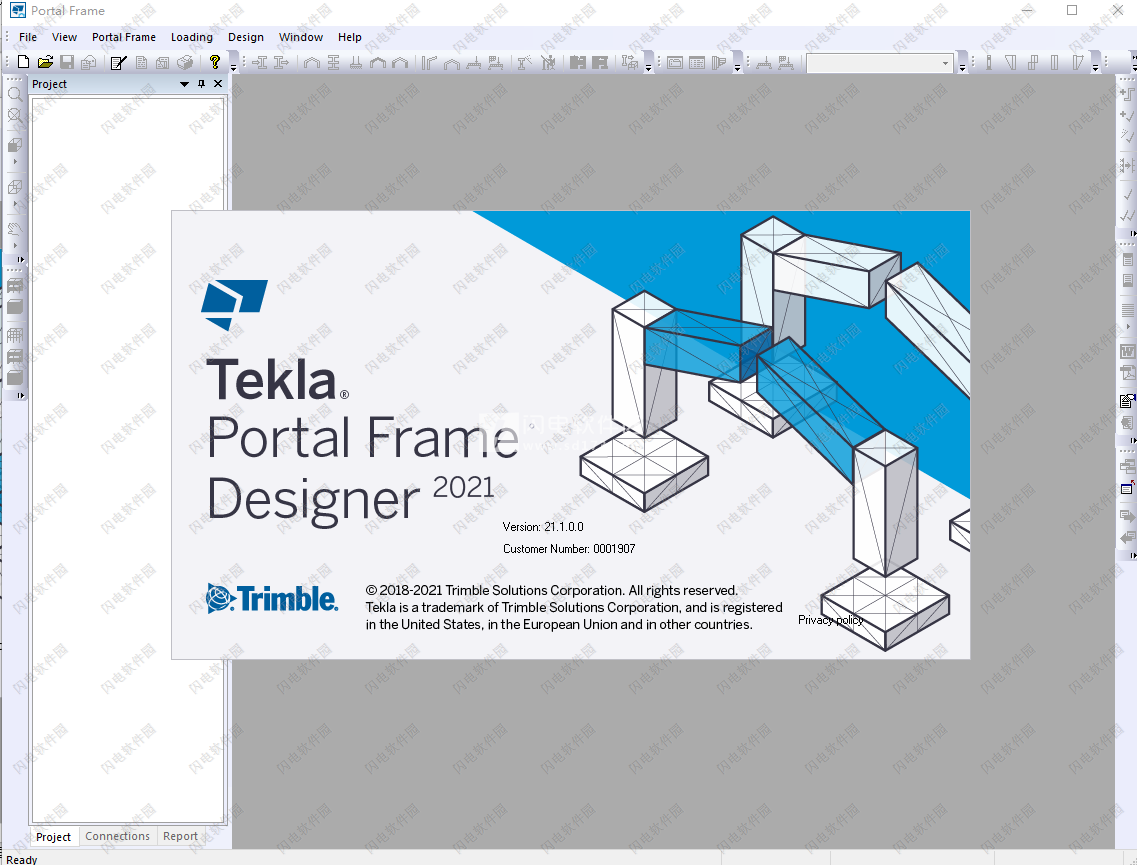The width and height of the screenshot is (1137, 865).
Task: Click the Ready status bar text
Action: pyautogui.click(x=22, y=859)
